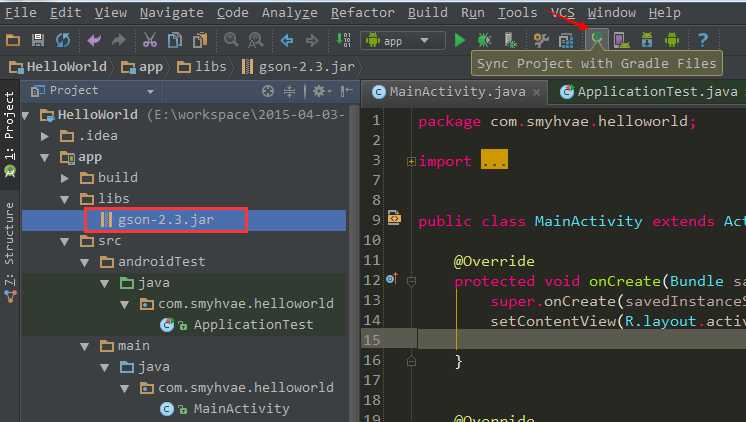Collapse the onCreate method fold marker
The height and width of the screenshot is (422, 746).
click(411, 282)
